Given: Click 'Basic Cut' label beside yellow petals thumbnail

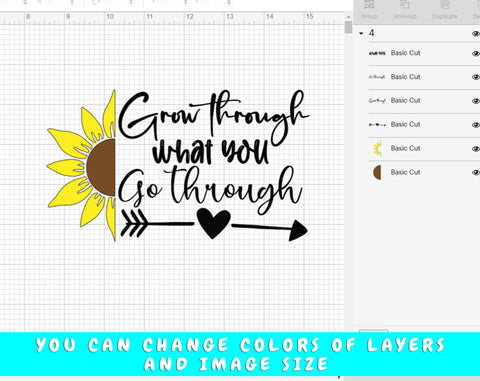Looking at the screenshot, I should click(405, 148).
